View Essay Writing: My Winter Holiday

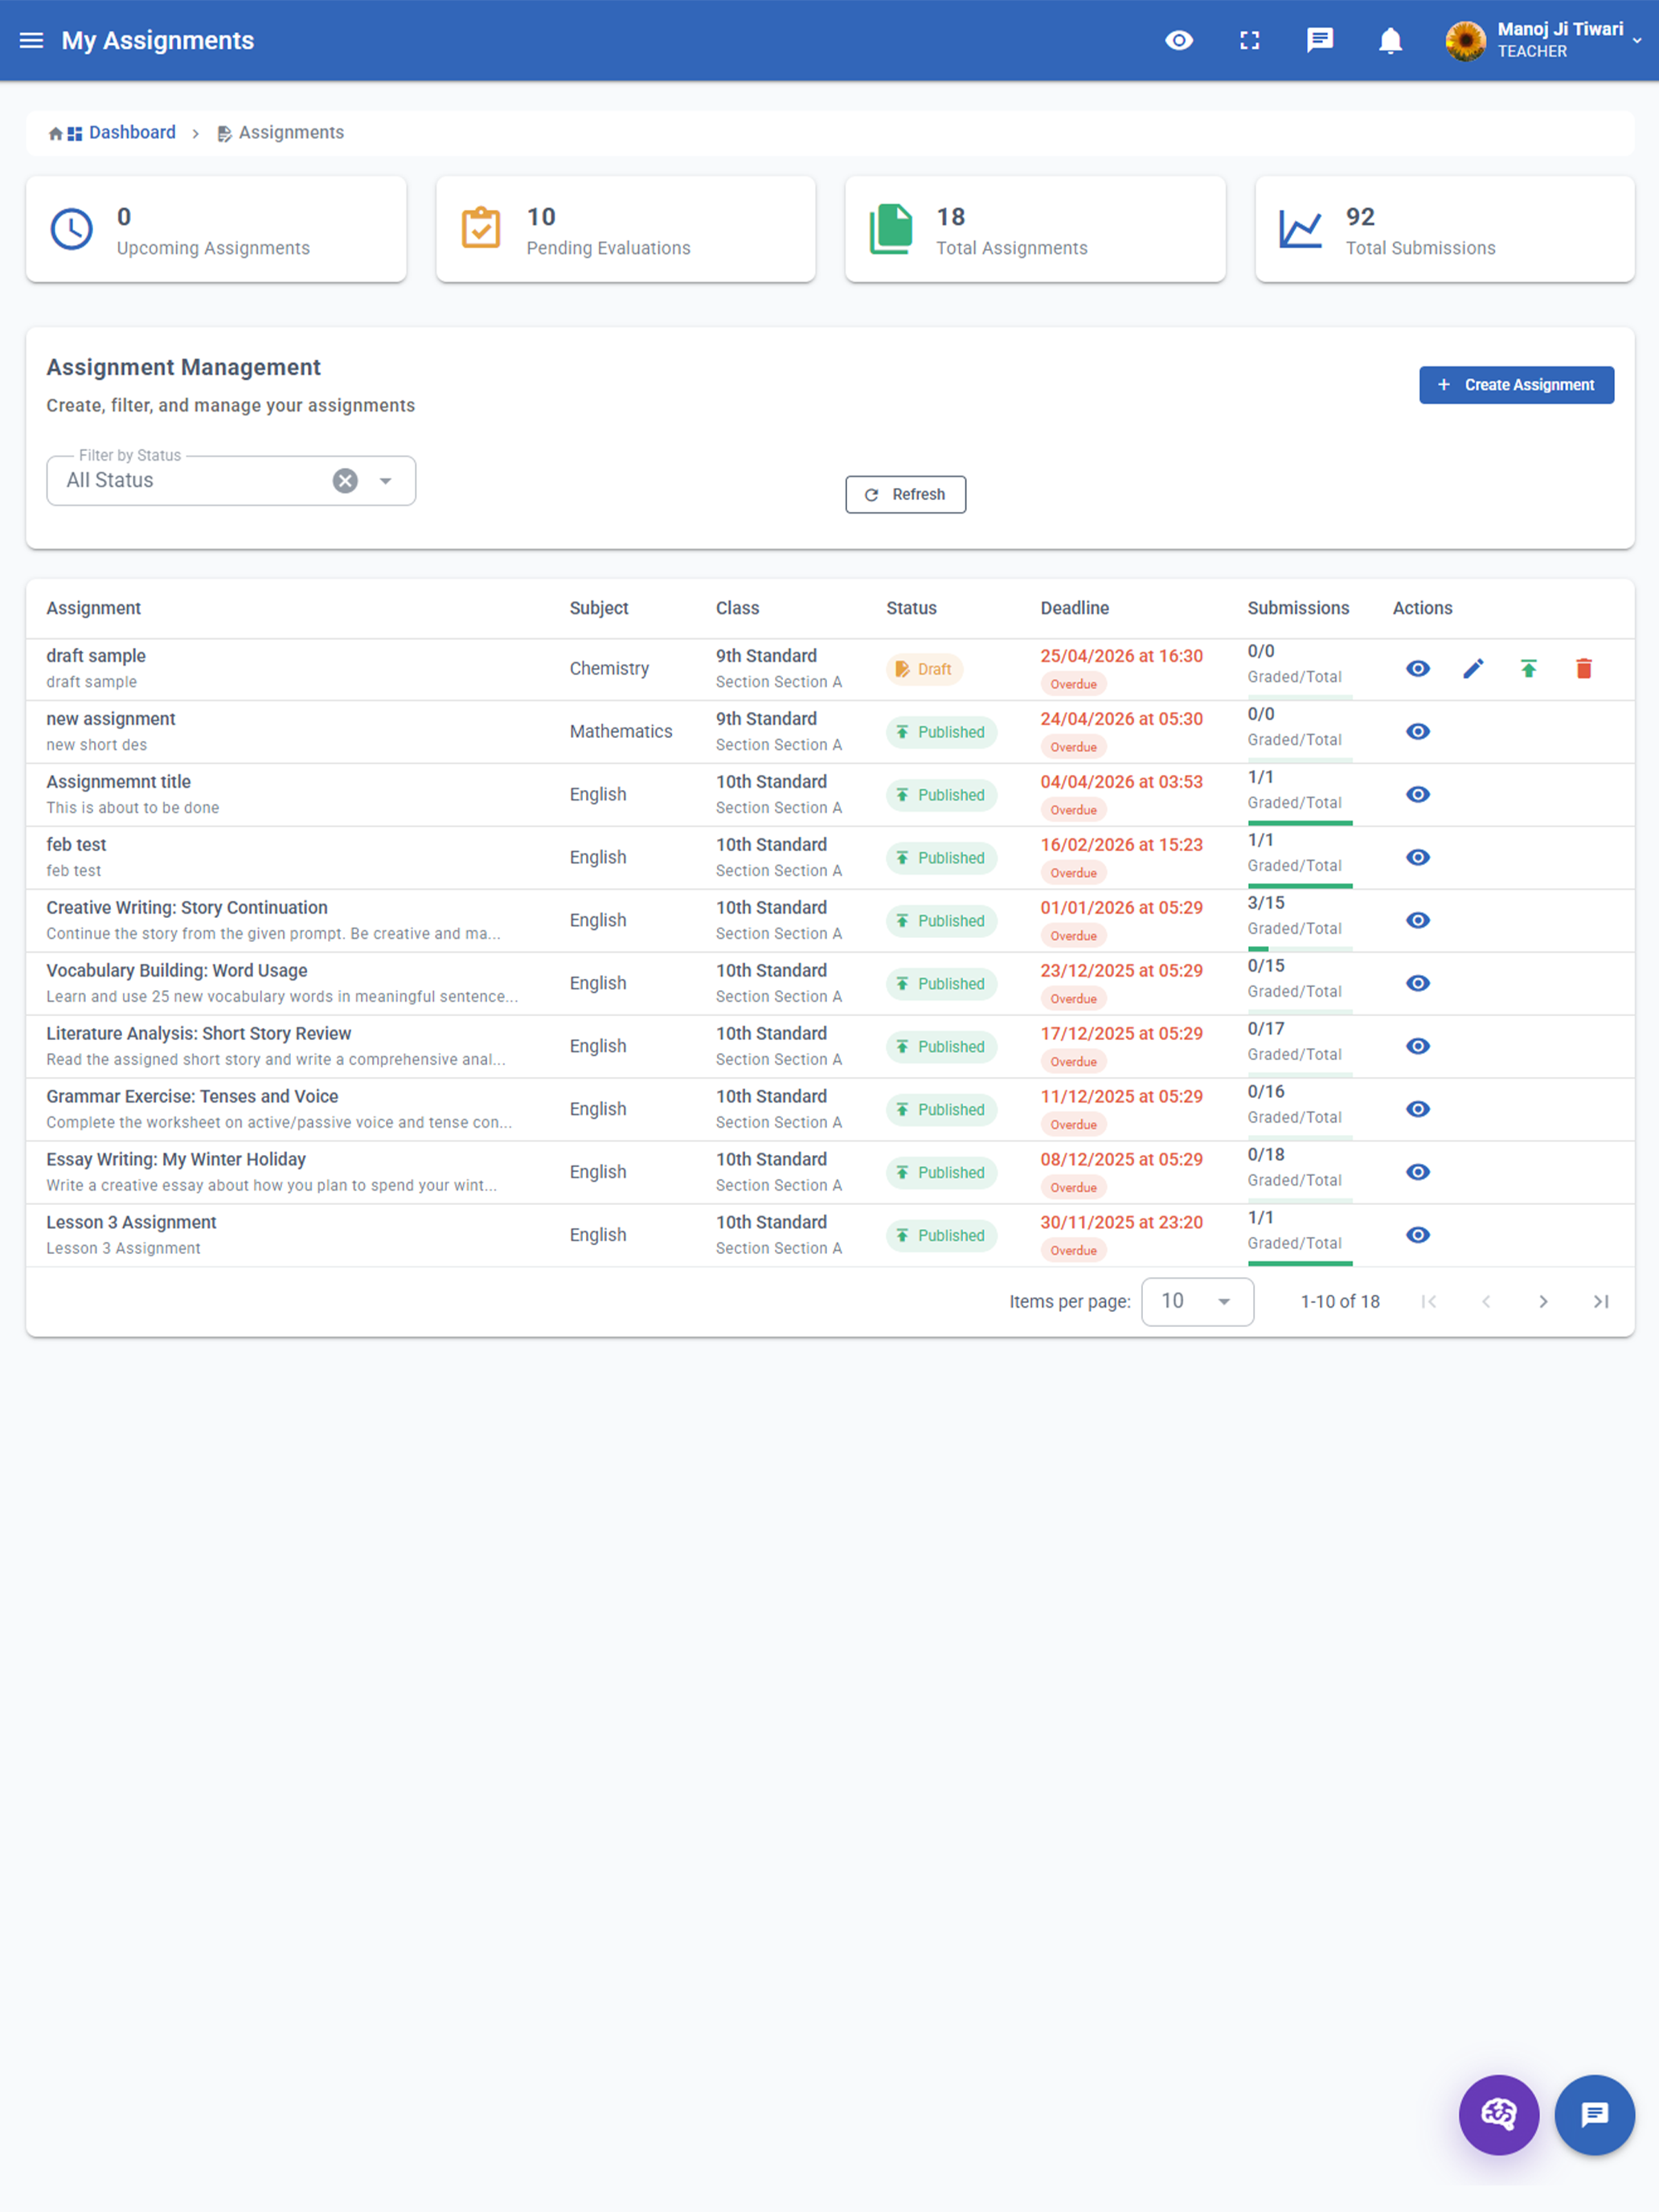coord(1418,1173)
